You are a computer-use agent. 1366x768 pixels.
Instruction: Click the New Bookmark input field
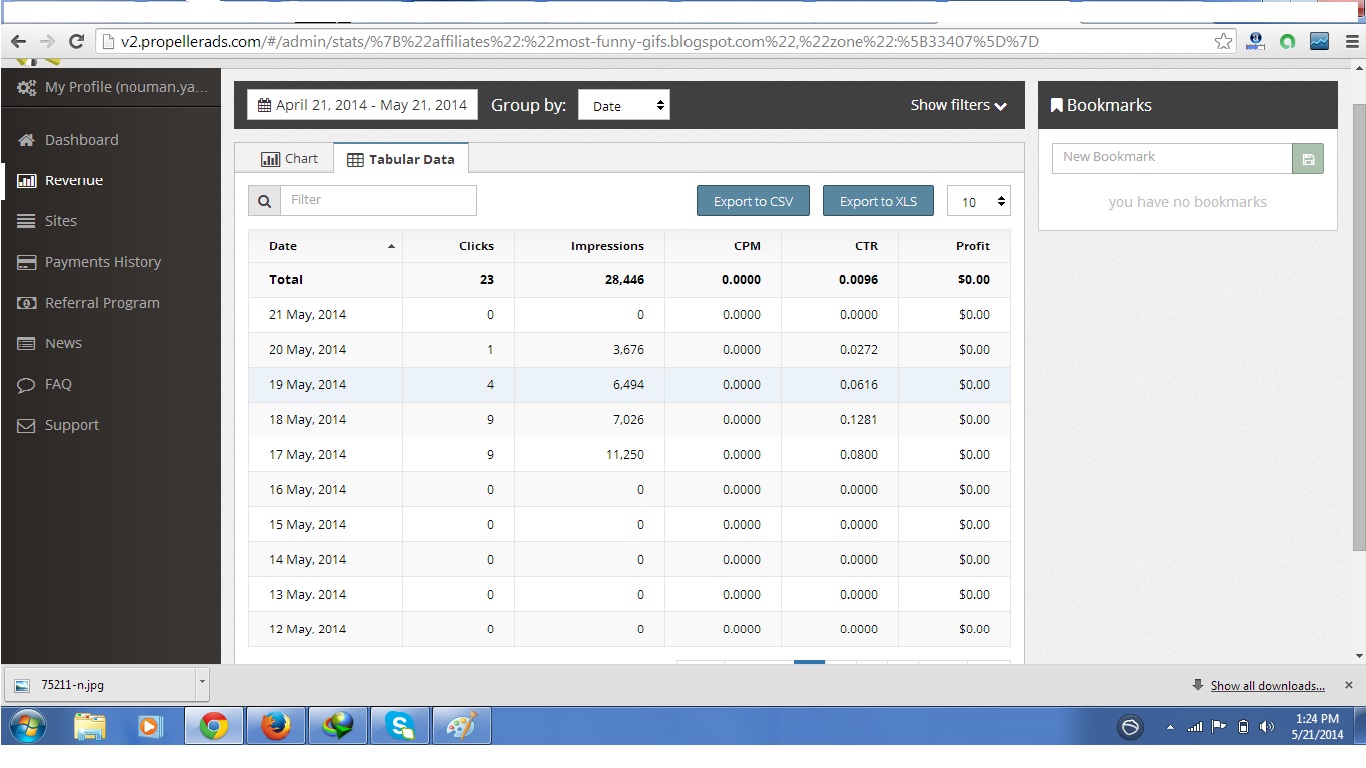1171,157
